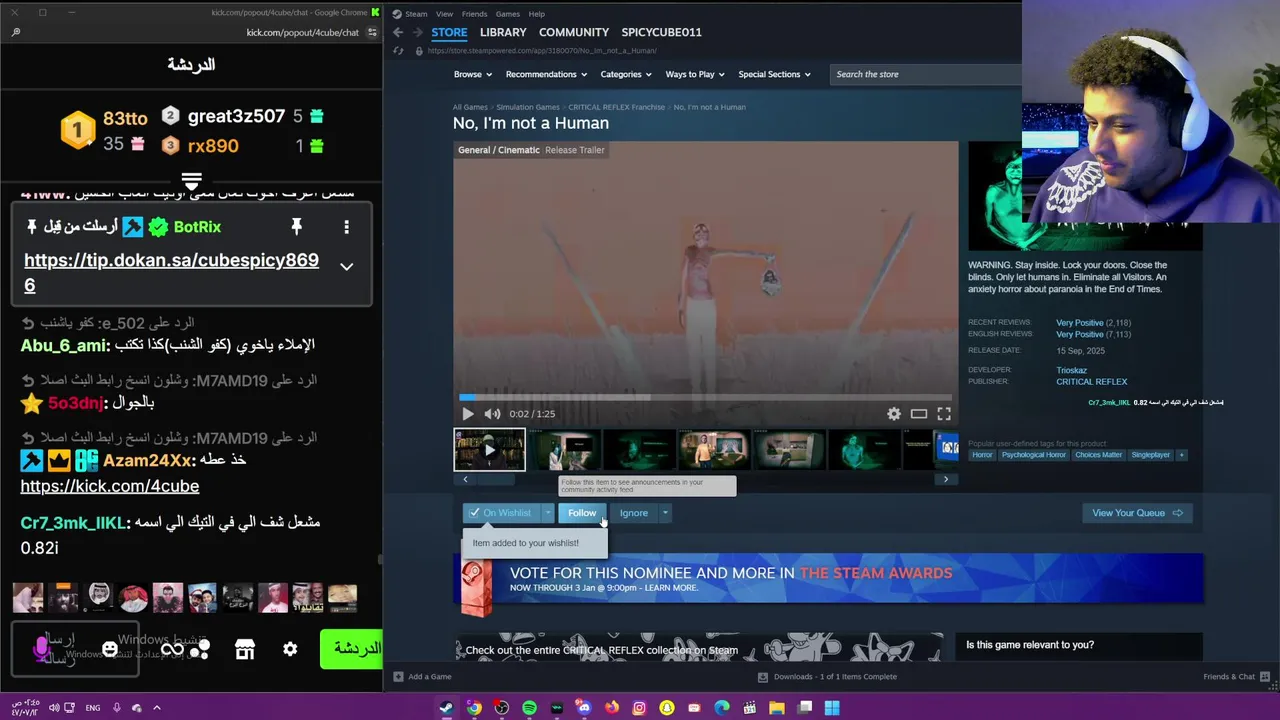Enter fullscreen on the trailer
This screenshot has width=1280, height=720.
click(944, 414)
